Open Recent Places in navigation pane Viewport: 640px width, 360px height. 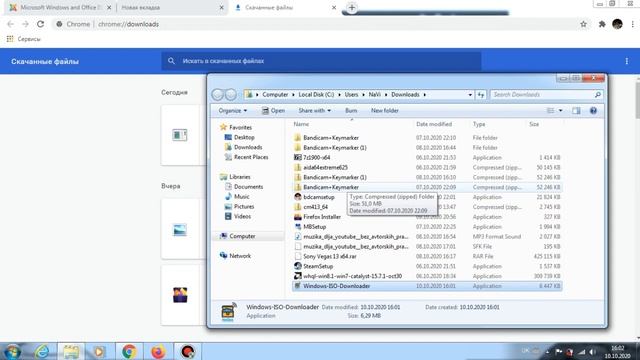tap(247, 157)
